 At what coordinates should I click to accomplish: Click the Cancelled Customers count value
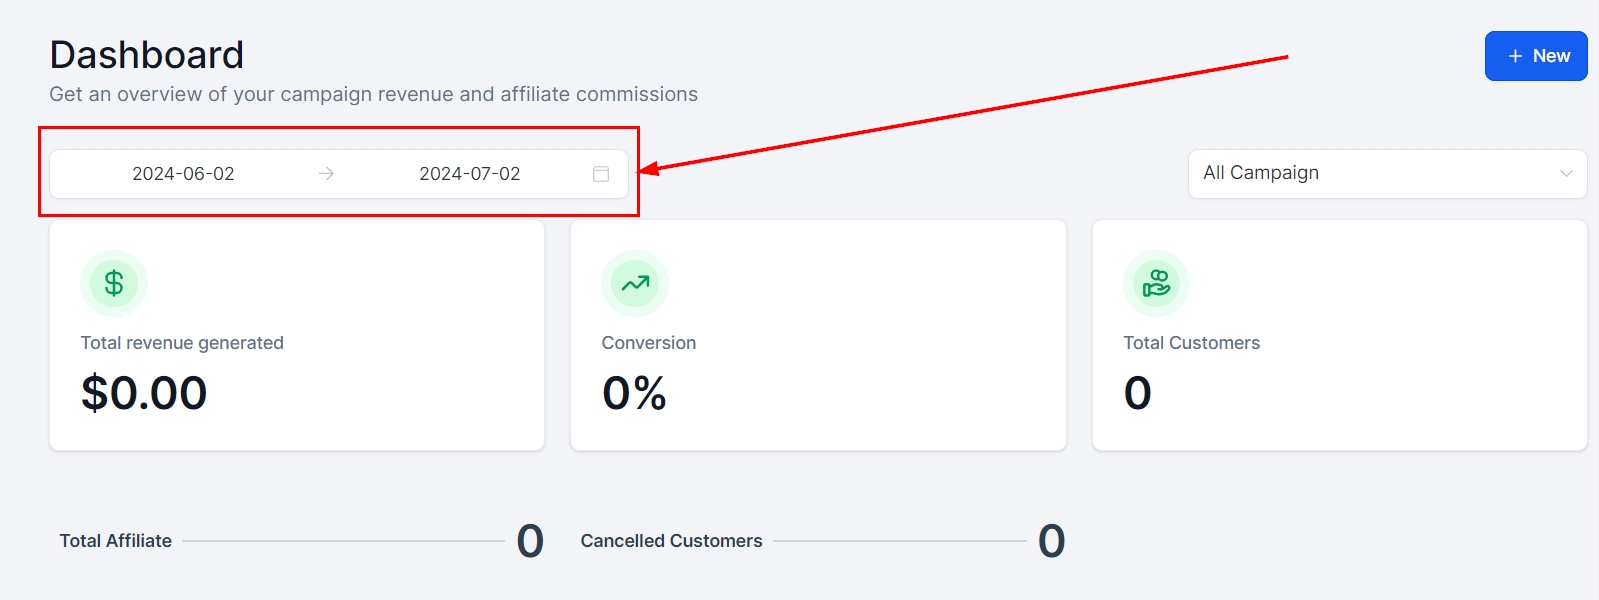point(1051,541)
